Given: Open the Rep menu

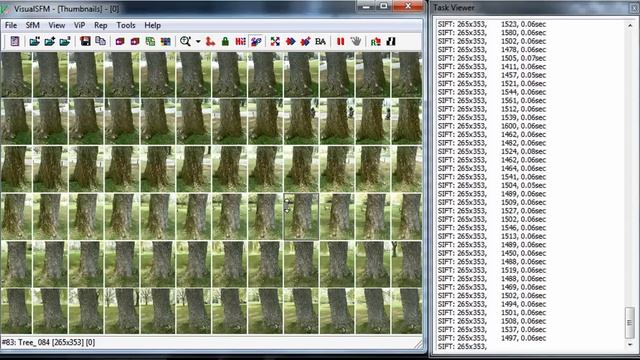Looking at the screenshot, I should point(101,25).
